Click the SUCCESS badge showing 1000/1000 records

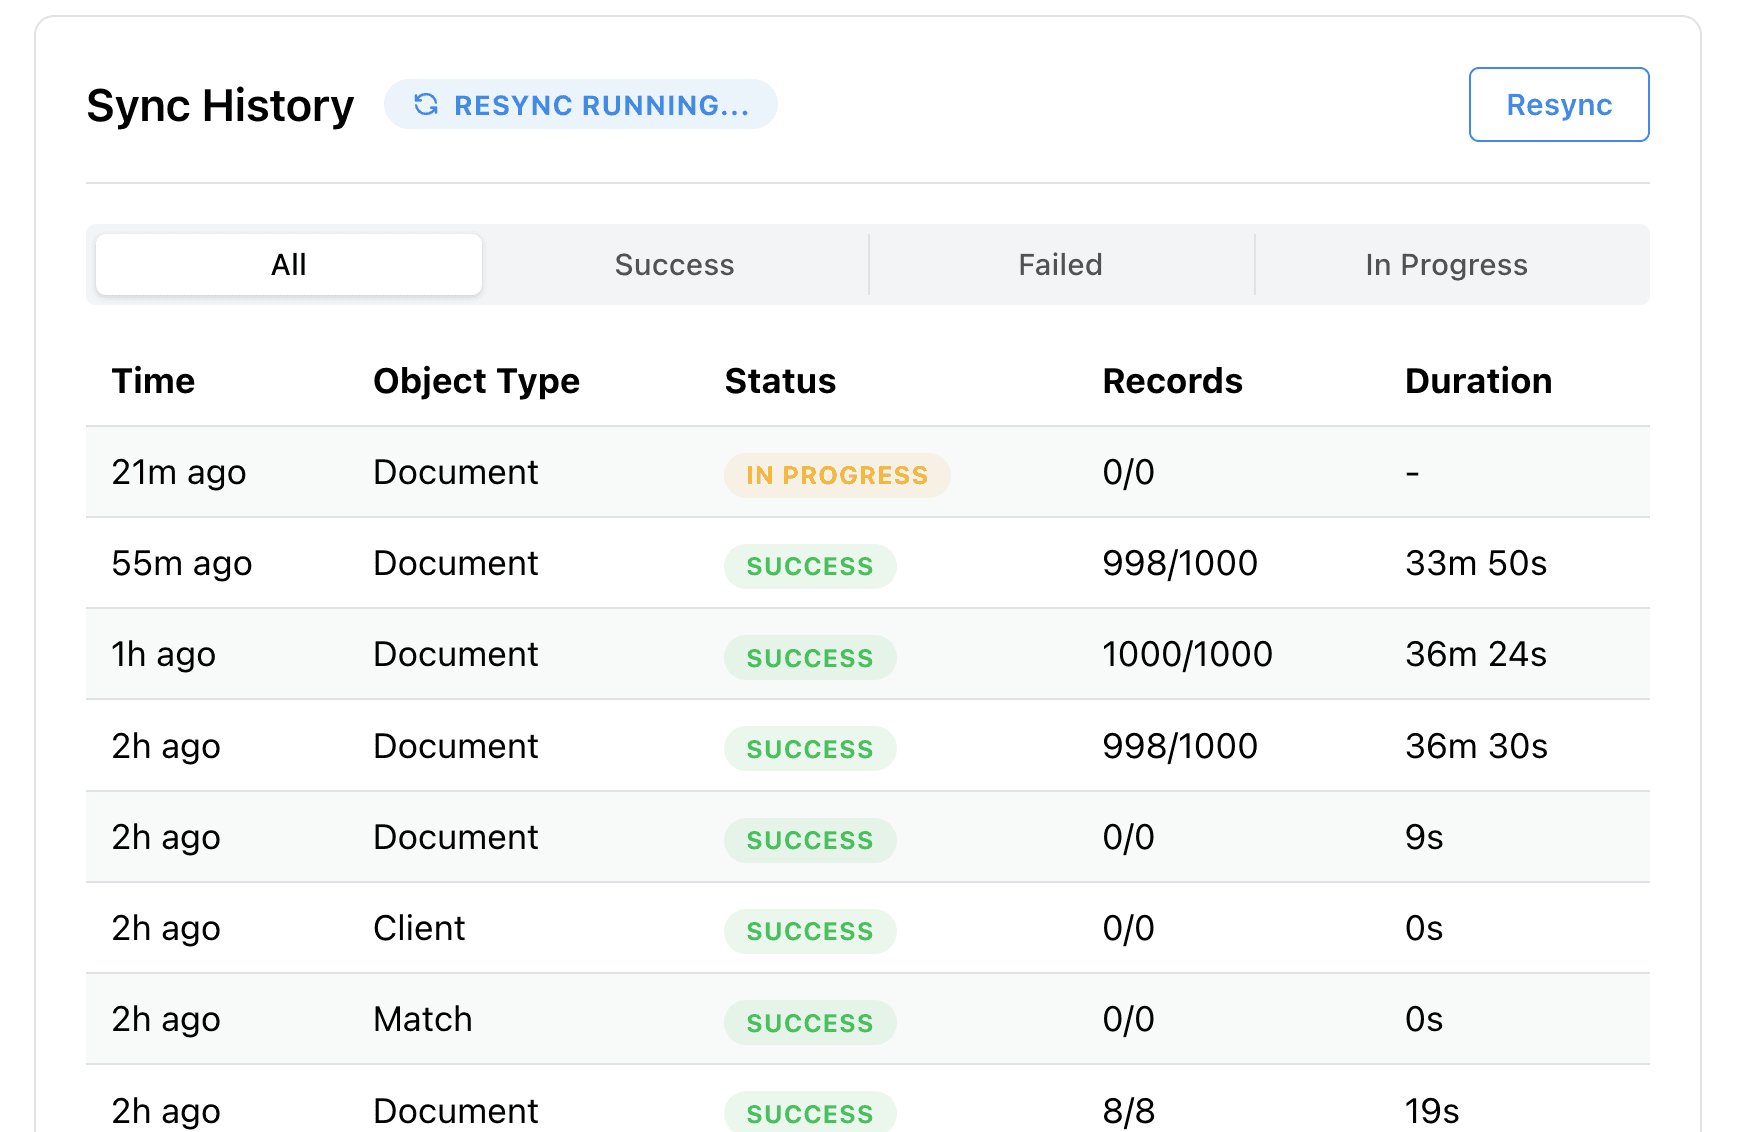[x=810, y=657]
